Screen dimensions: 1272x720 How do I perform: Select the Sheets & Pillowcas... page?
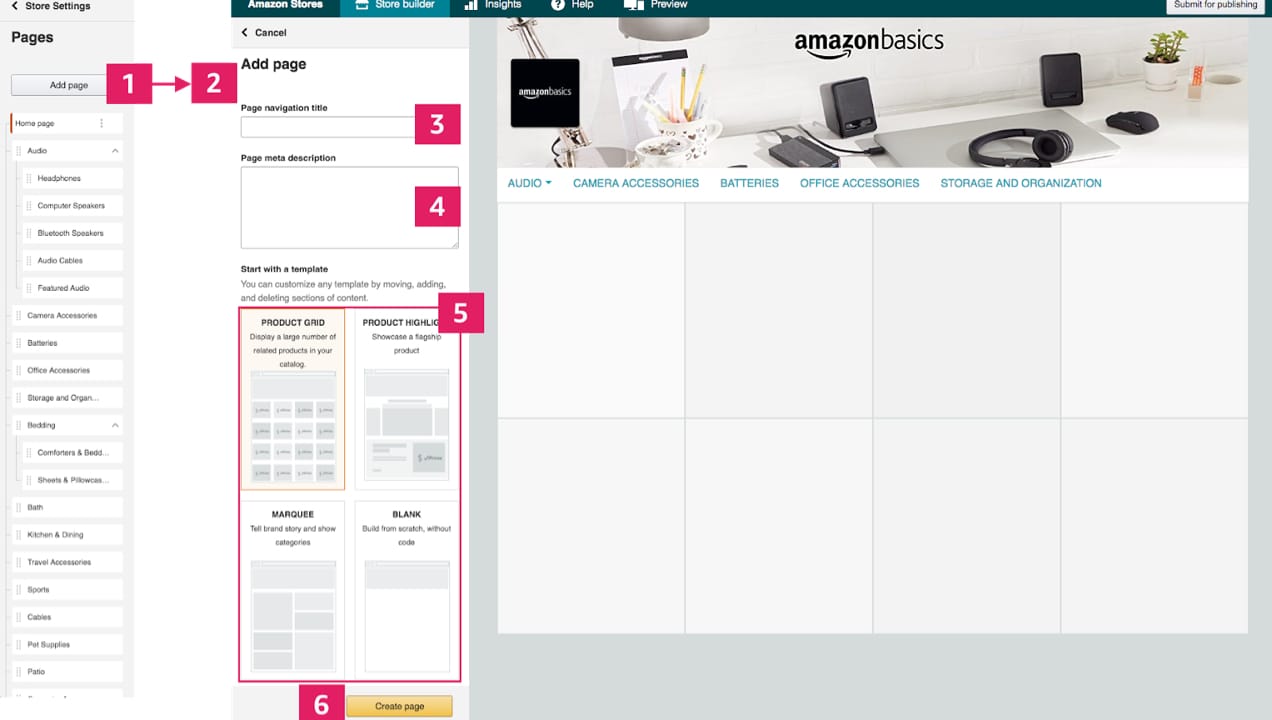coord(72,480)
